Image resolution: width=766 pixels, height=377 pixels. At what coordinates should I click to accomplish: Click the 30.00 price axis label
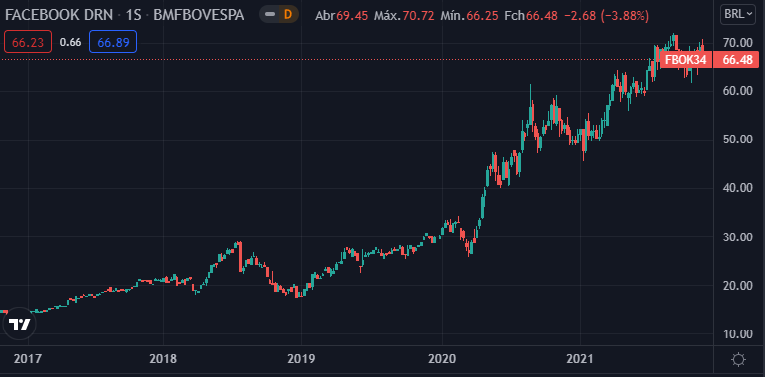tap(738, 237)
